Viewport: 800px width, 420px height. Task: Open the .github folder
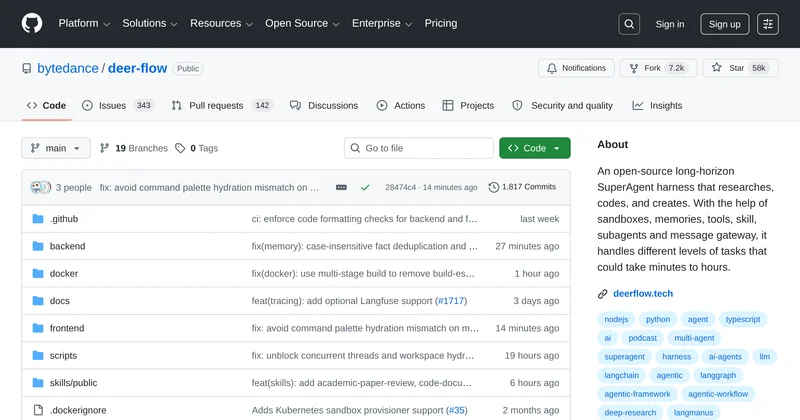click(x=64, y=219)
